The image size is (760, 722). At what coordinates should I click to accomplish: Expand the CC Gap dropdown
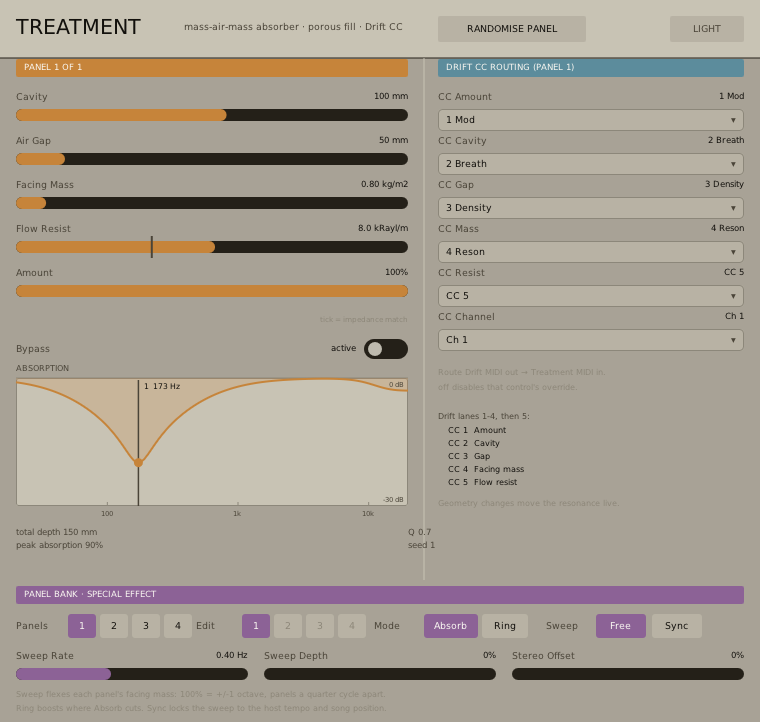tap(591, 208)
